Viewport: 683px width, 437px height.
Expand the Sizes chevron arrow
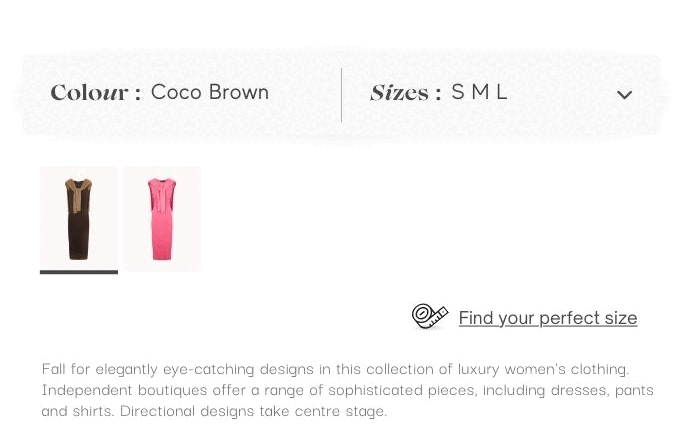point(624,95)
